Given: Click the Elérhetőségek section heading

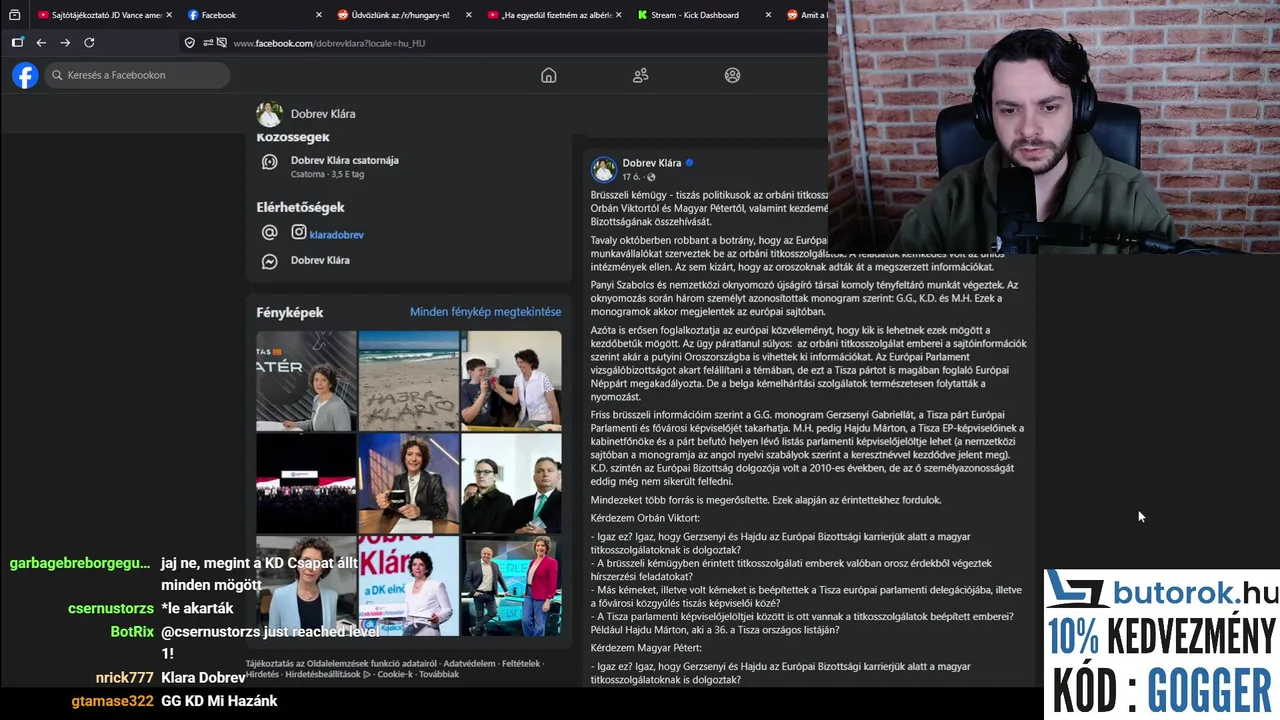Looking at the screenshot, I should tap(300, 207).
